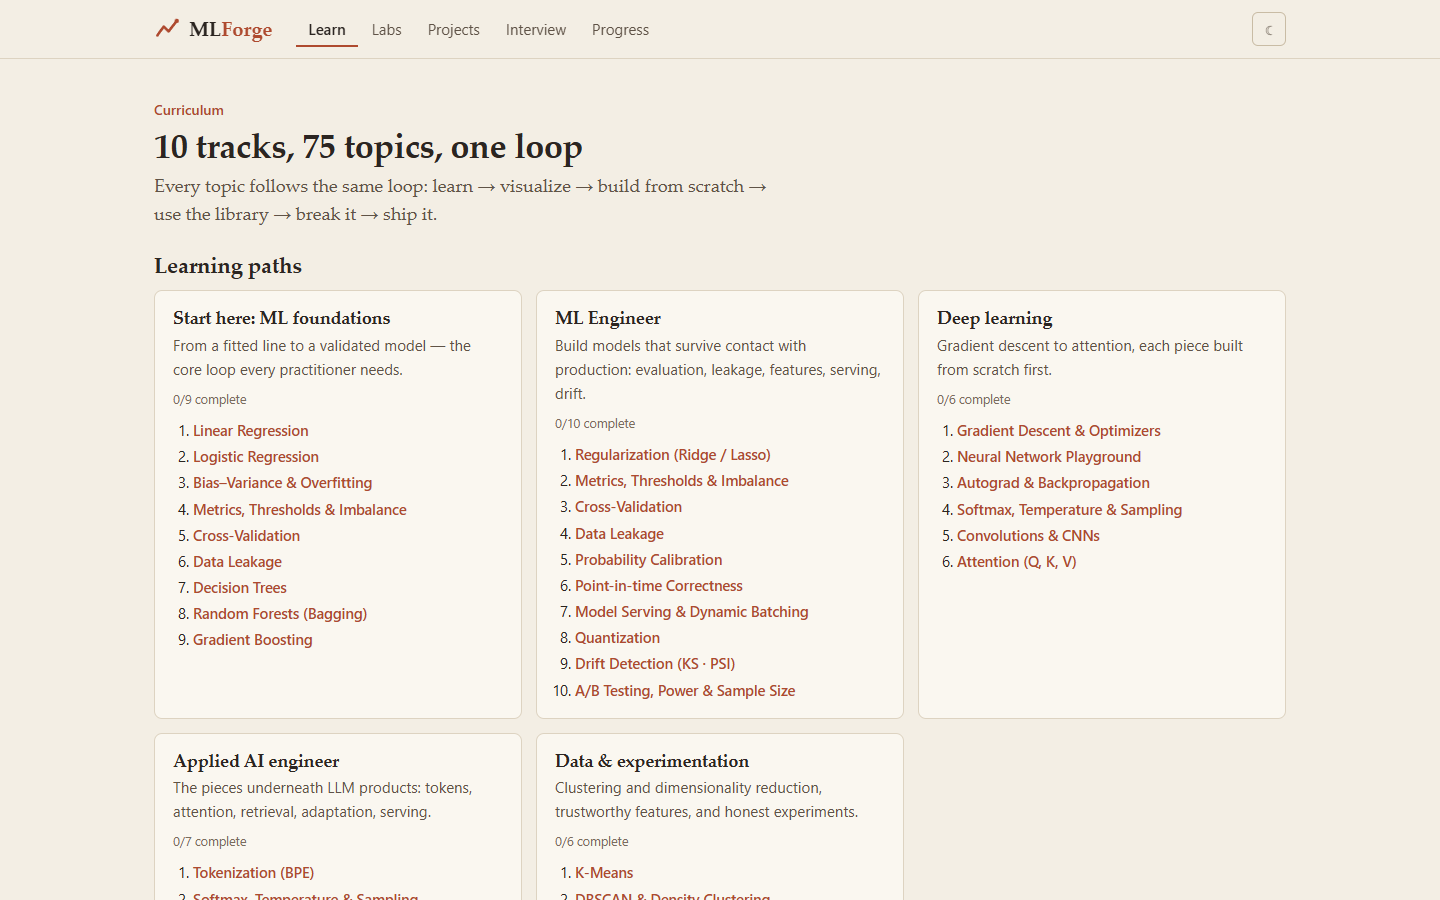Click '0/6 complete' in the Deep learning card

pyautogui.click(x=974, y=400)
